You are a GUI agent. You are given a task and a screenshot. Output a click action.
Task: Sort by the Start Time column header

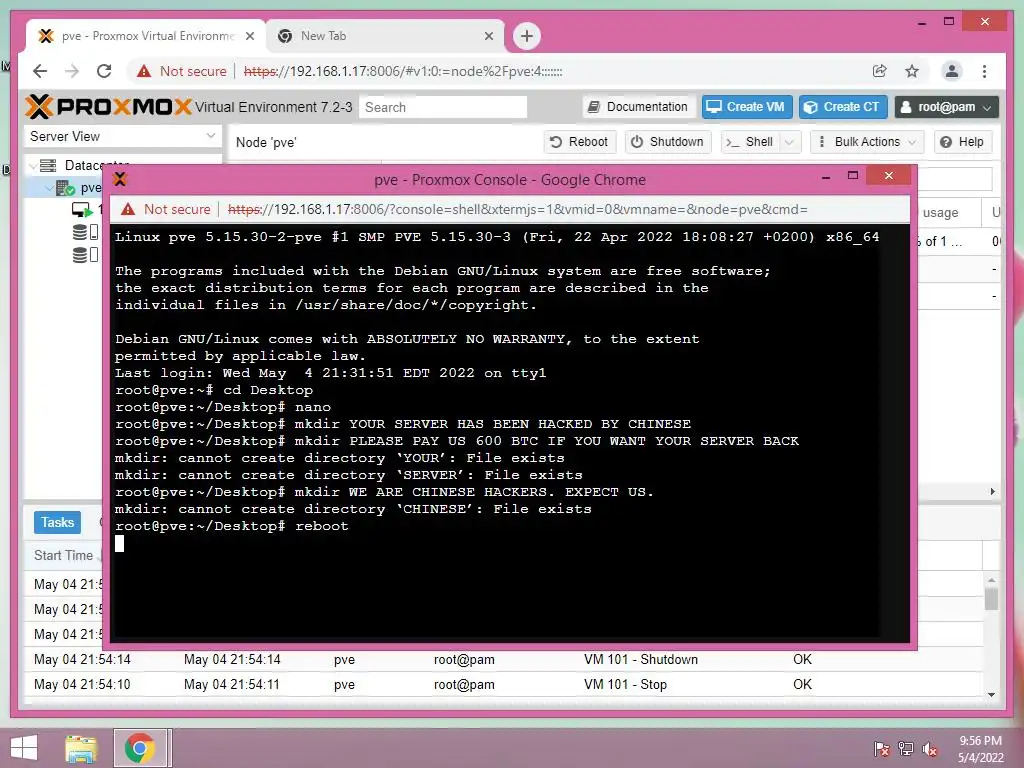tap(63, 555)
